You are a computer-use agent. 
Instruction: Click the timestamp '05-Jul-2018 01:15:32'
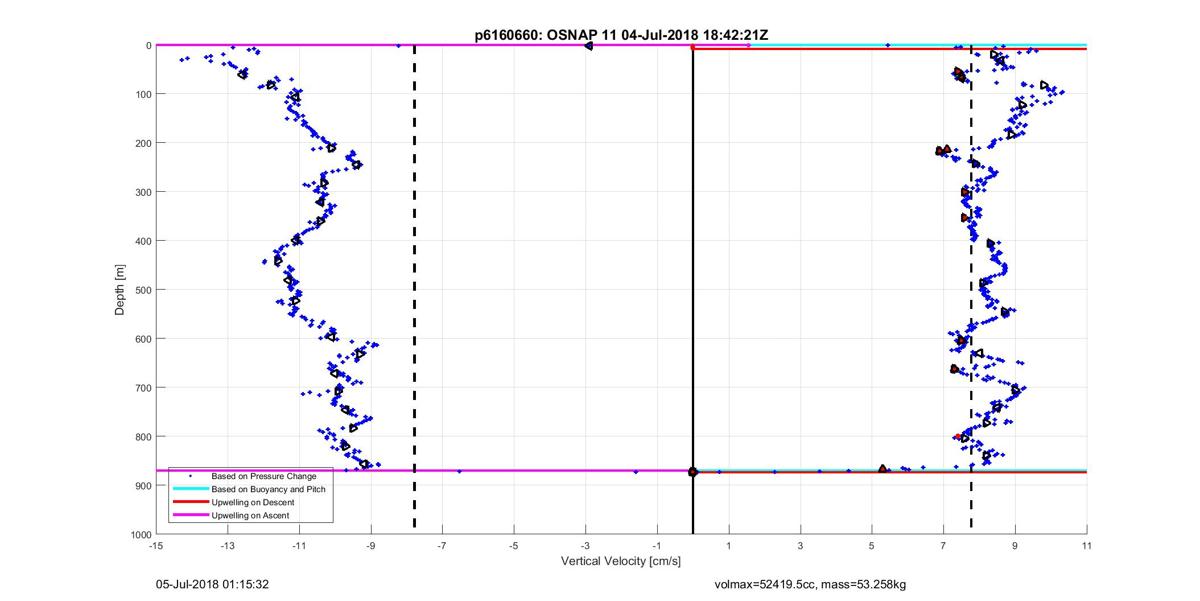[212, 584]
